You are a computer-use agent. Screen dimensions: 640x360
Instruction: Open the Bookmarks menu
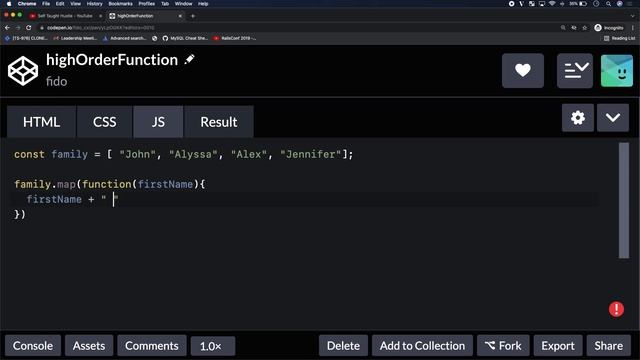(x=120, y=4)
